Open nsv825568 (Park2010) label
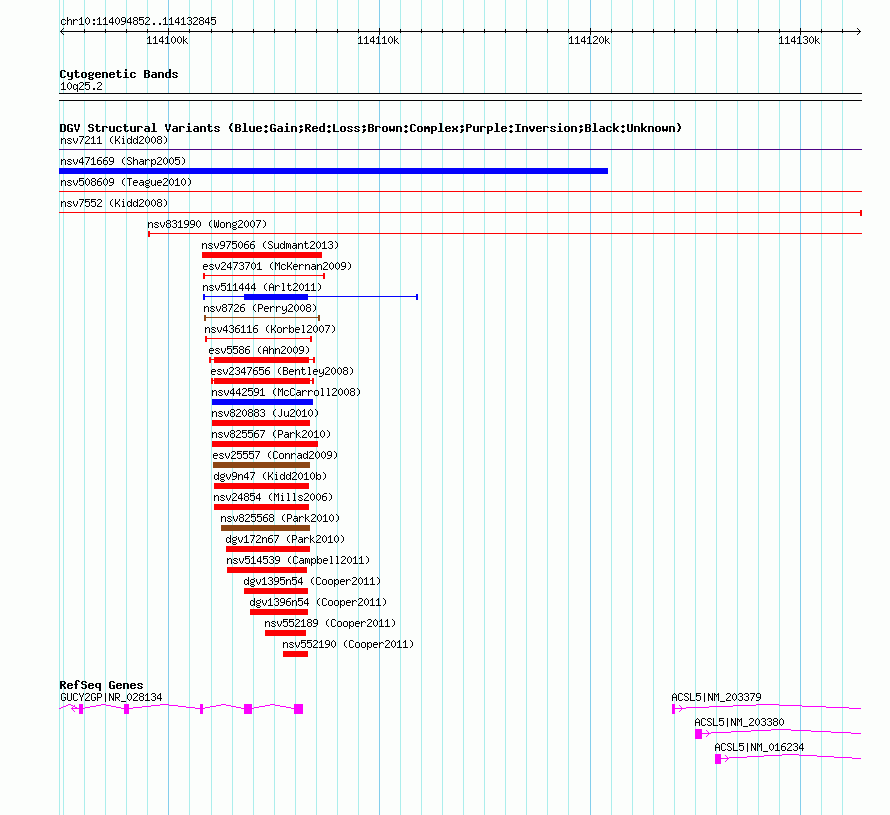Screen dimensions: 890x815 [x=280, y=518]
